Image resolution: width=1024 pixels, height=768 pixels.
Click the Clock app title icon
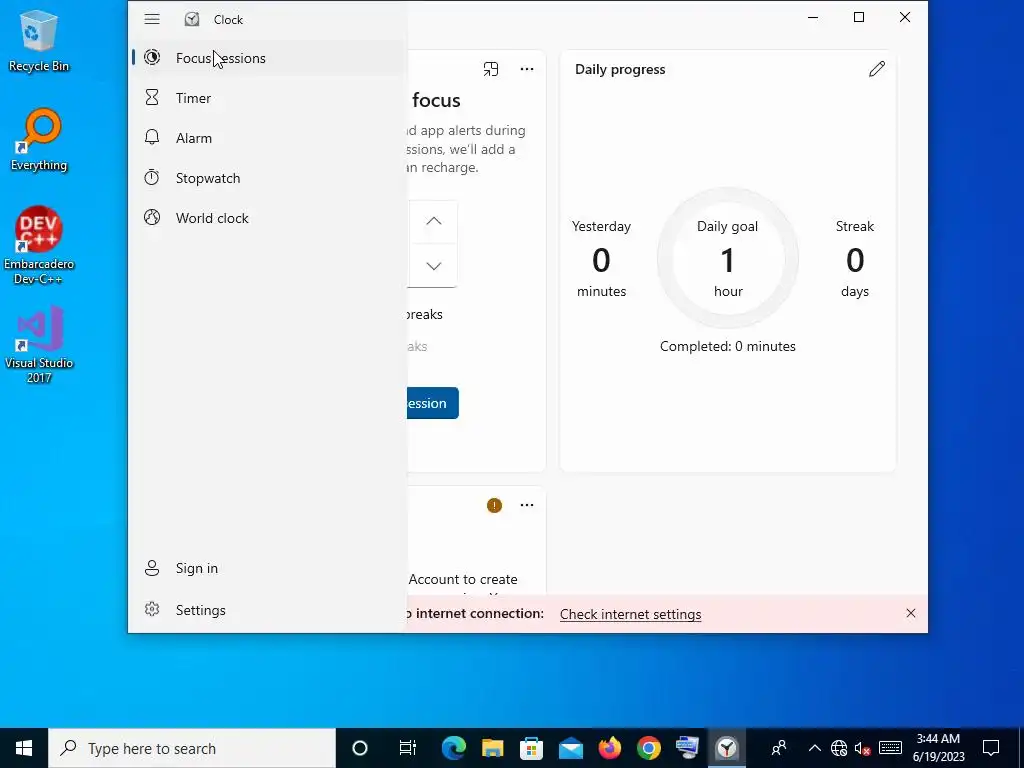click(x=192, y=20)
